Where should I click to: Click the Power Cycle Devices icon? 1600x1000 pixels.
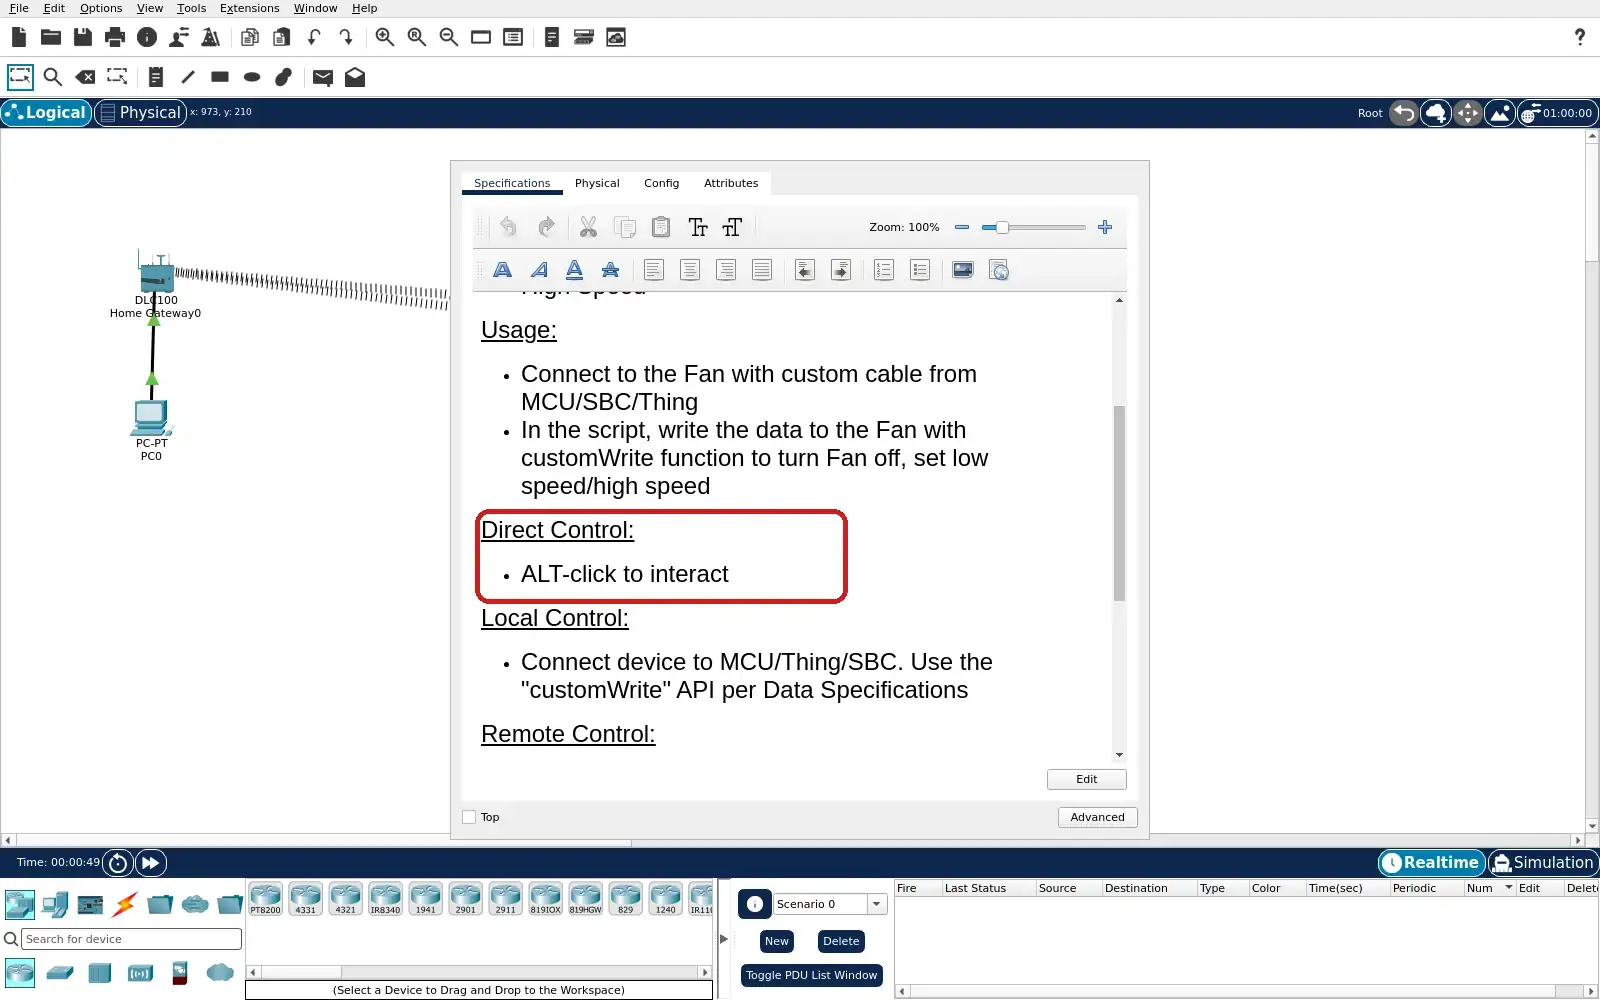[x=118, y=863]
